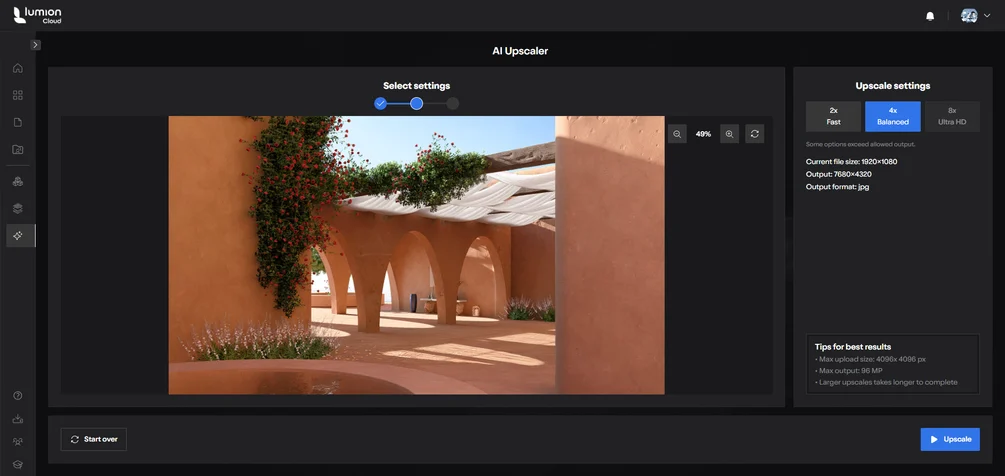Screen dimensions: 1005x476
Task: Open notifications bell icon
Action: coord(930,16)
